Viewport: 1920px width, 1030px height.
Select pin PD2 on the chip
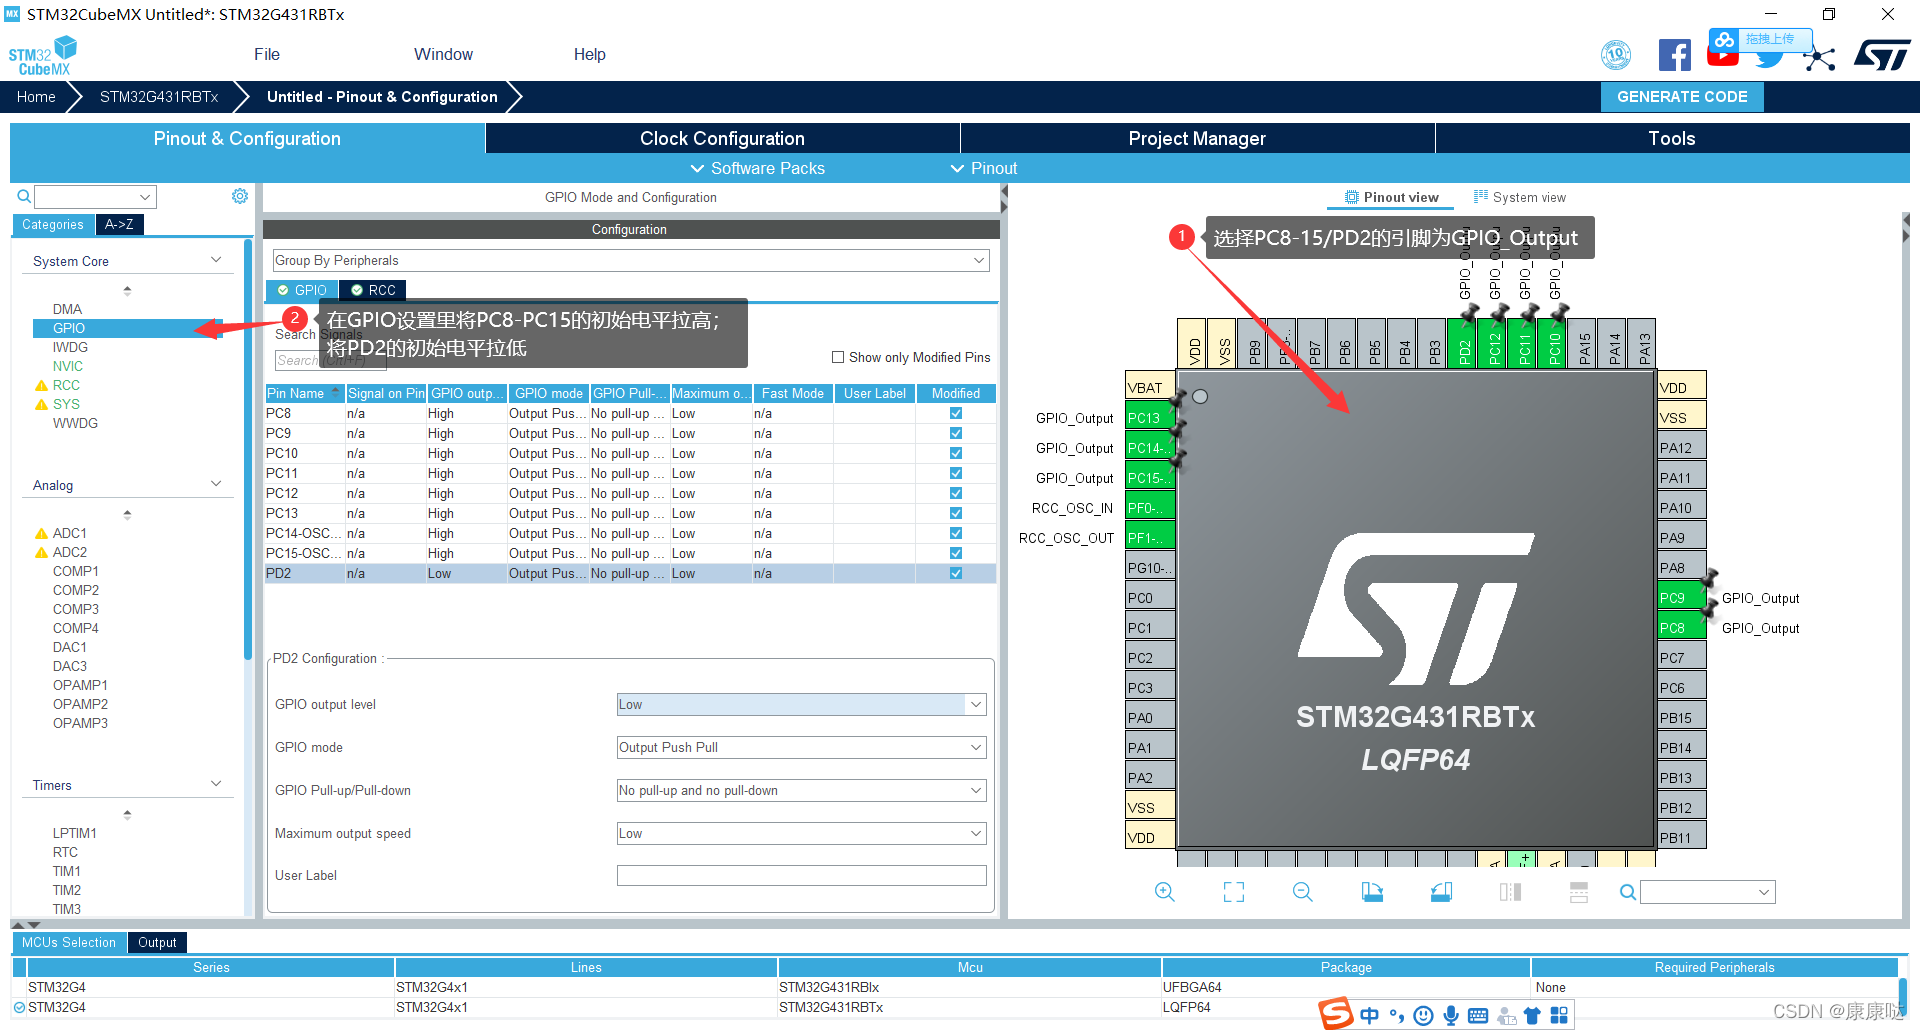coord(1464,344)
